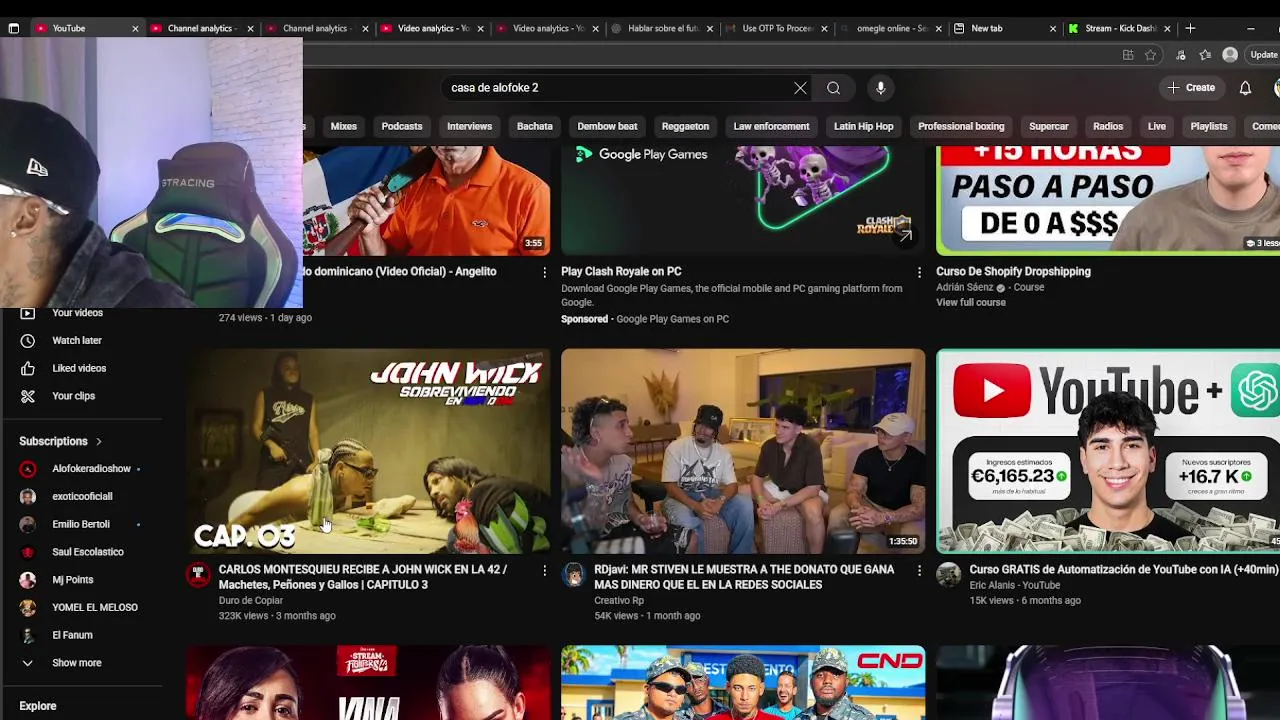Screen dimensions: 1280x720
Task: Bookmark the page with the star icon
Action: 1150,55
